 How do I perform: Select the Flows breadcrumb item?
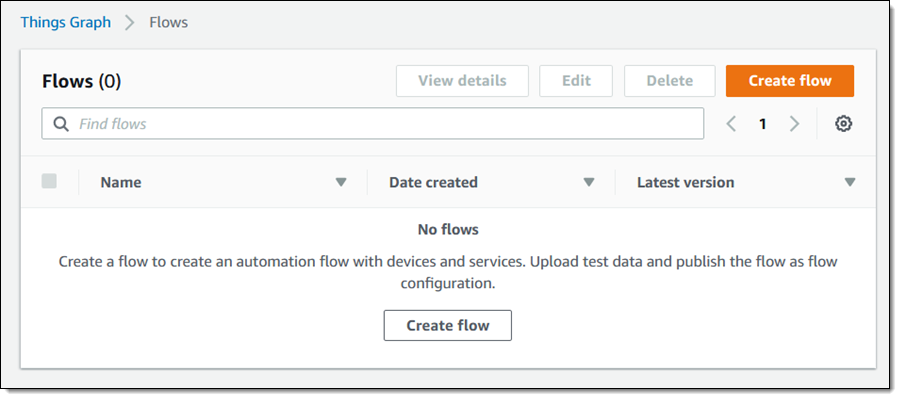pyautogui.click(x=169, y=22)
